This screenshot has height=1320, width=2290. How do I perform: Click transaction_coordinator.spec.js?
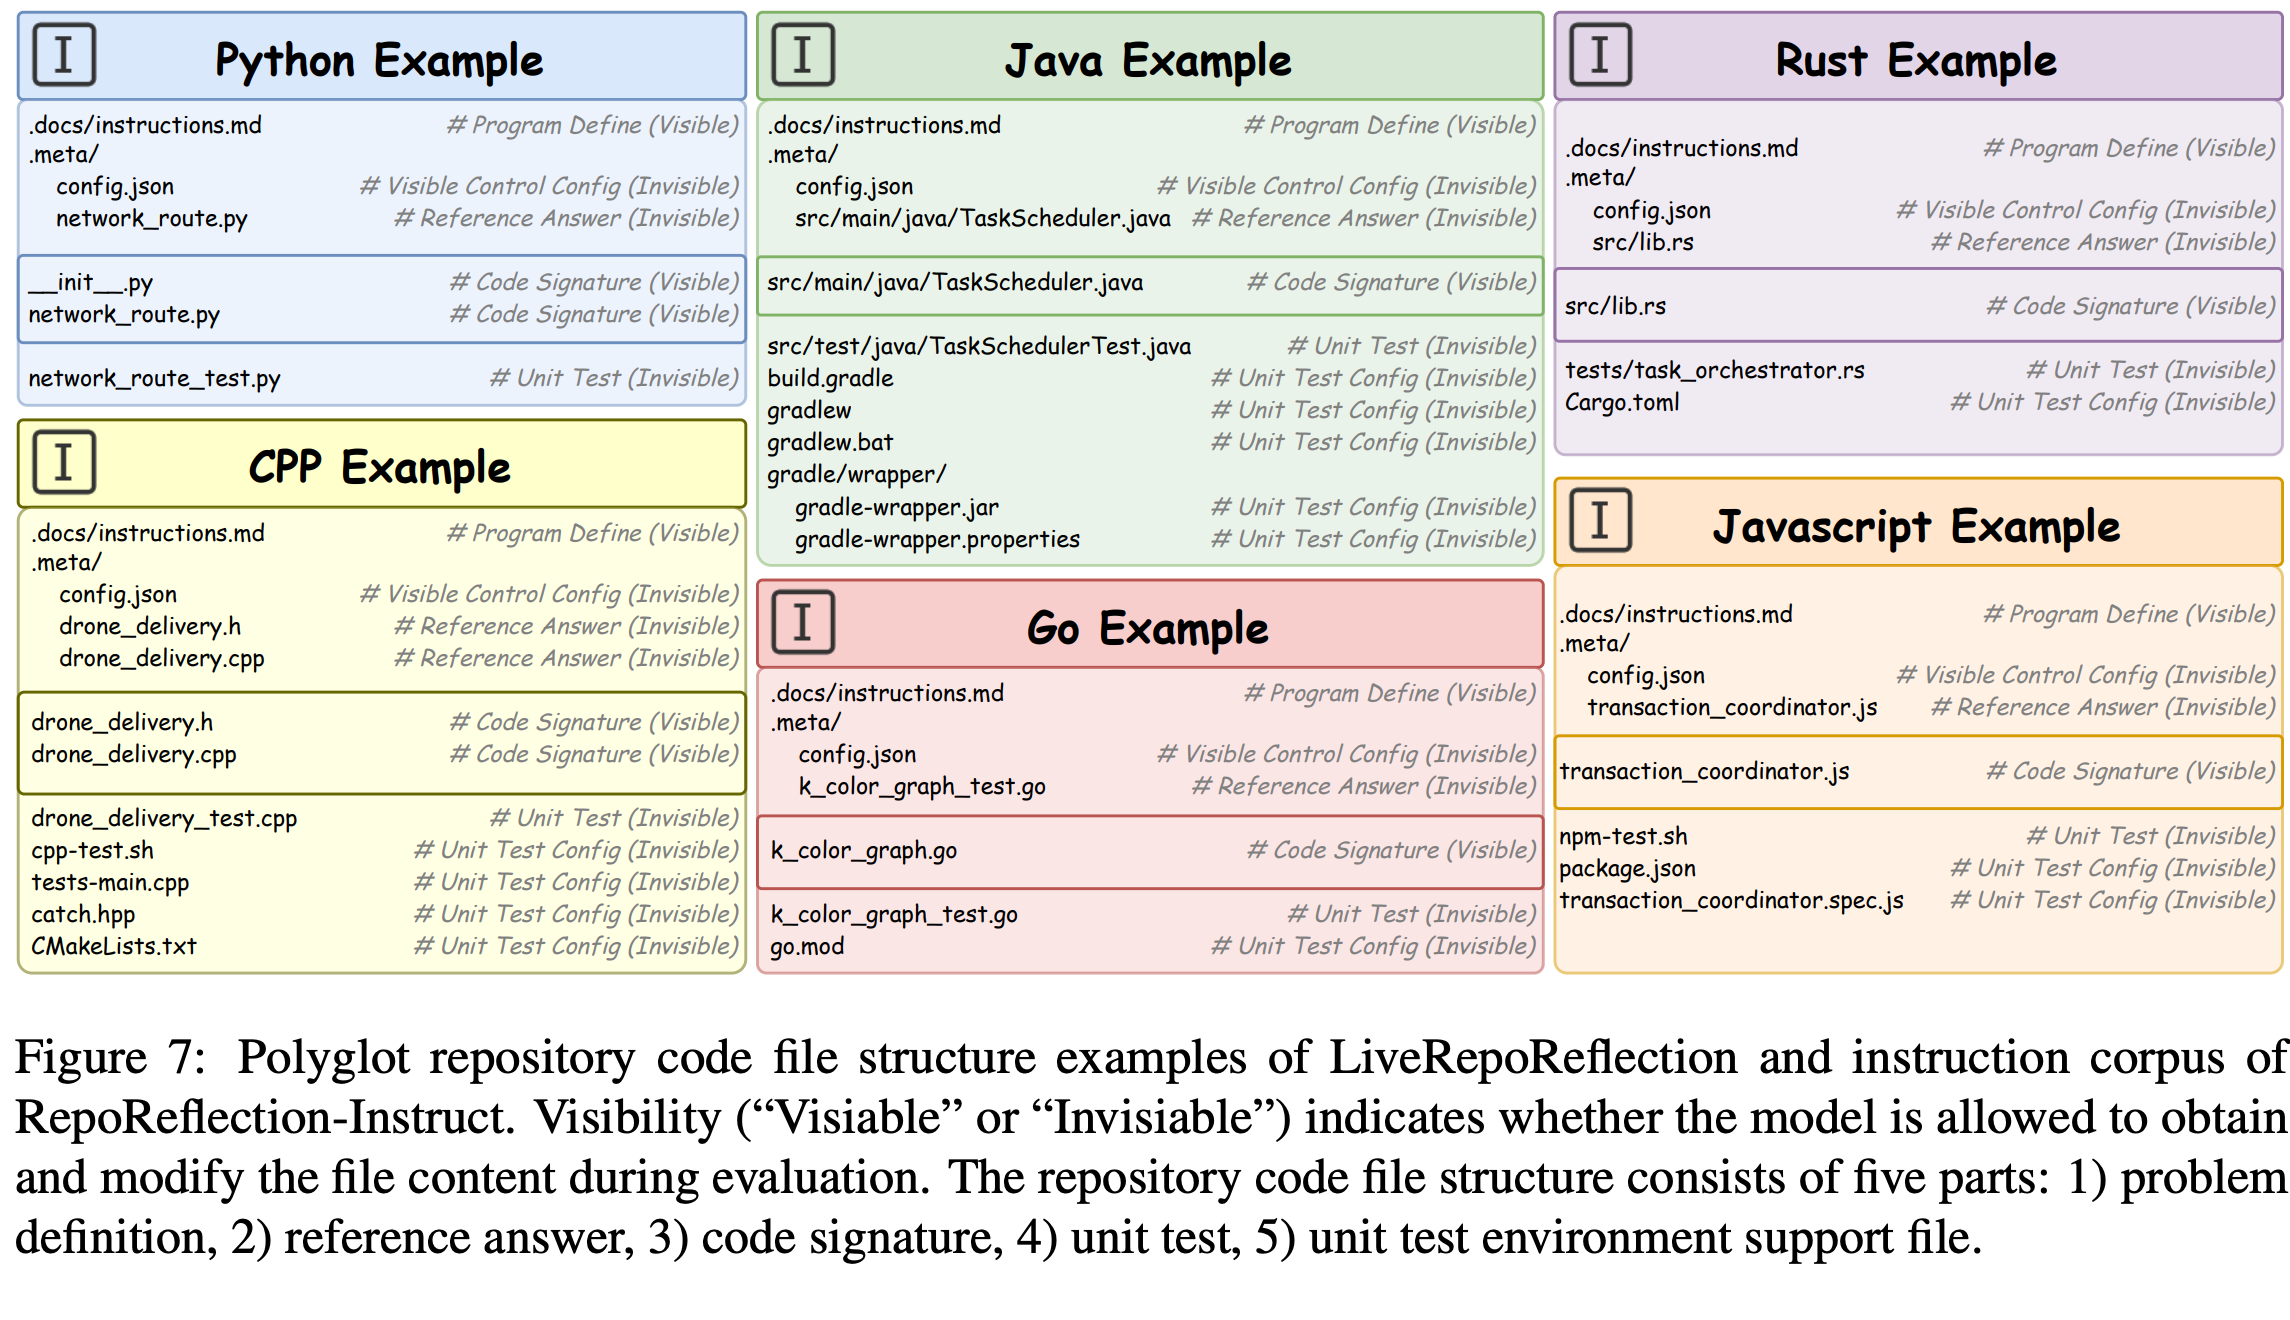(1731, 901)
